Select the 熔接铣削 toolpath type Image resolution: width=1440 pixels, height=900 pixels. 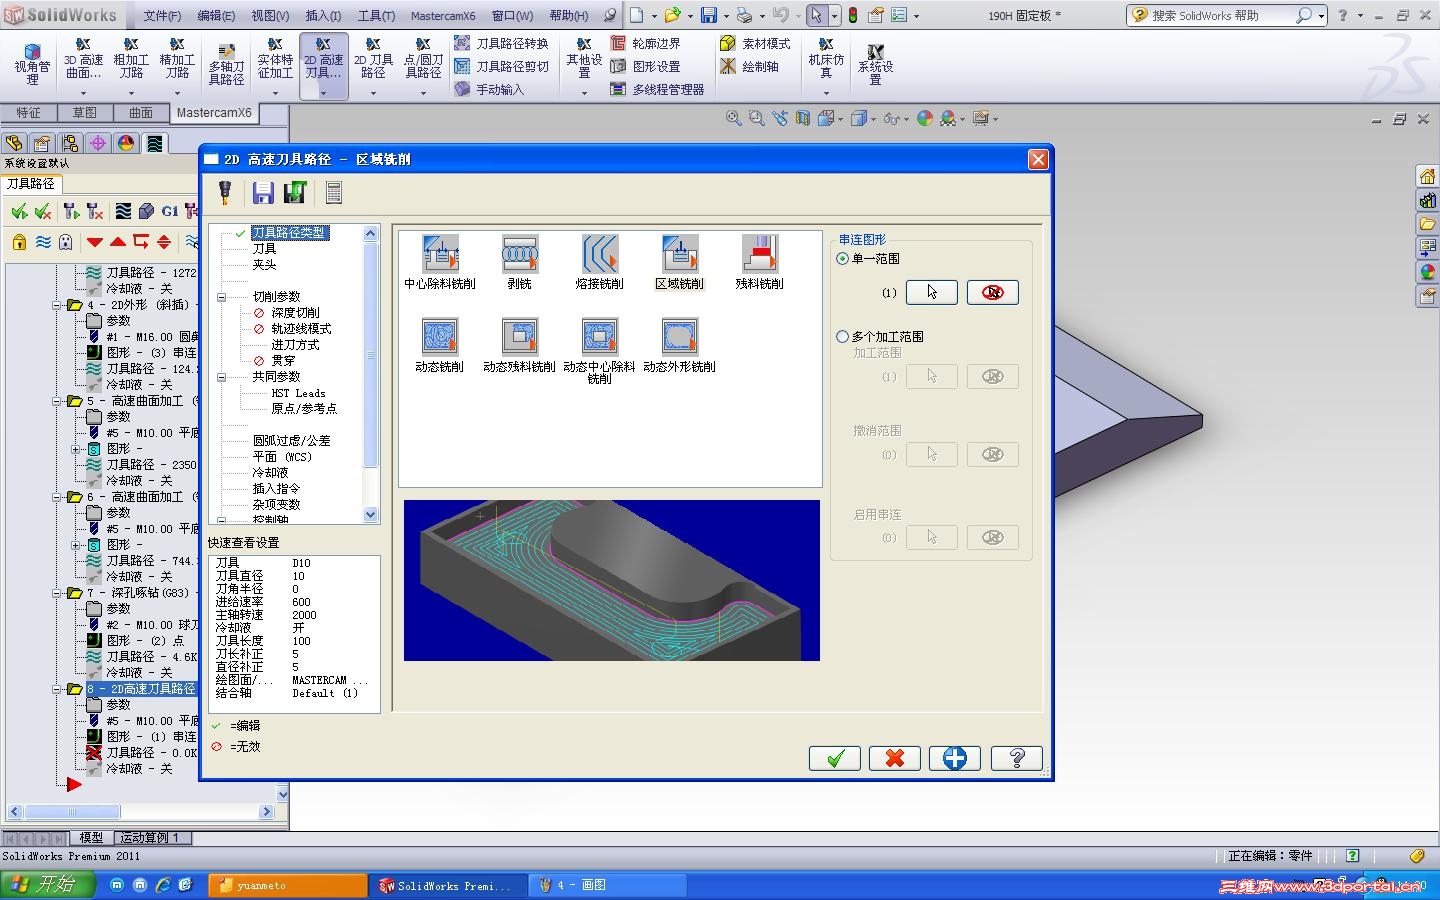[599, 262]
